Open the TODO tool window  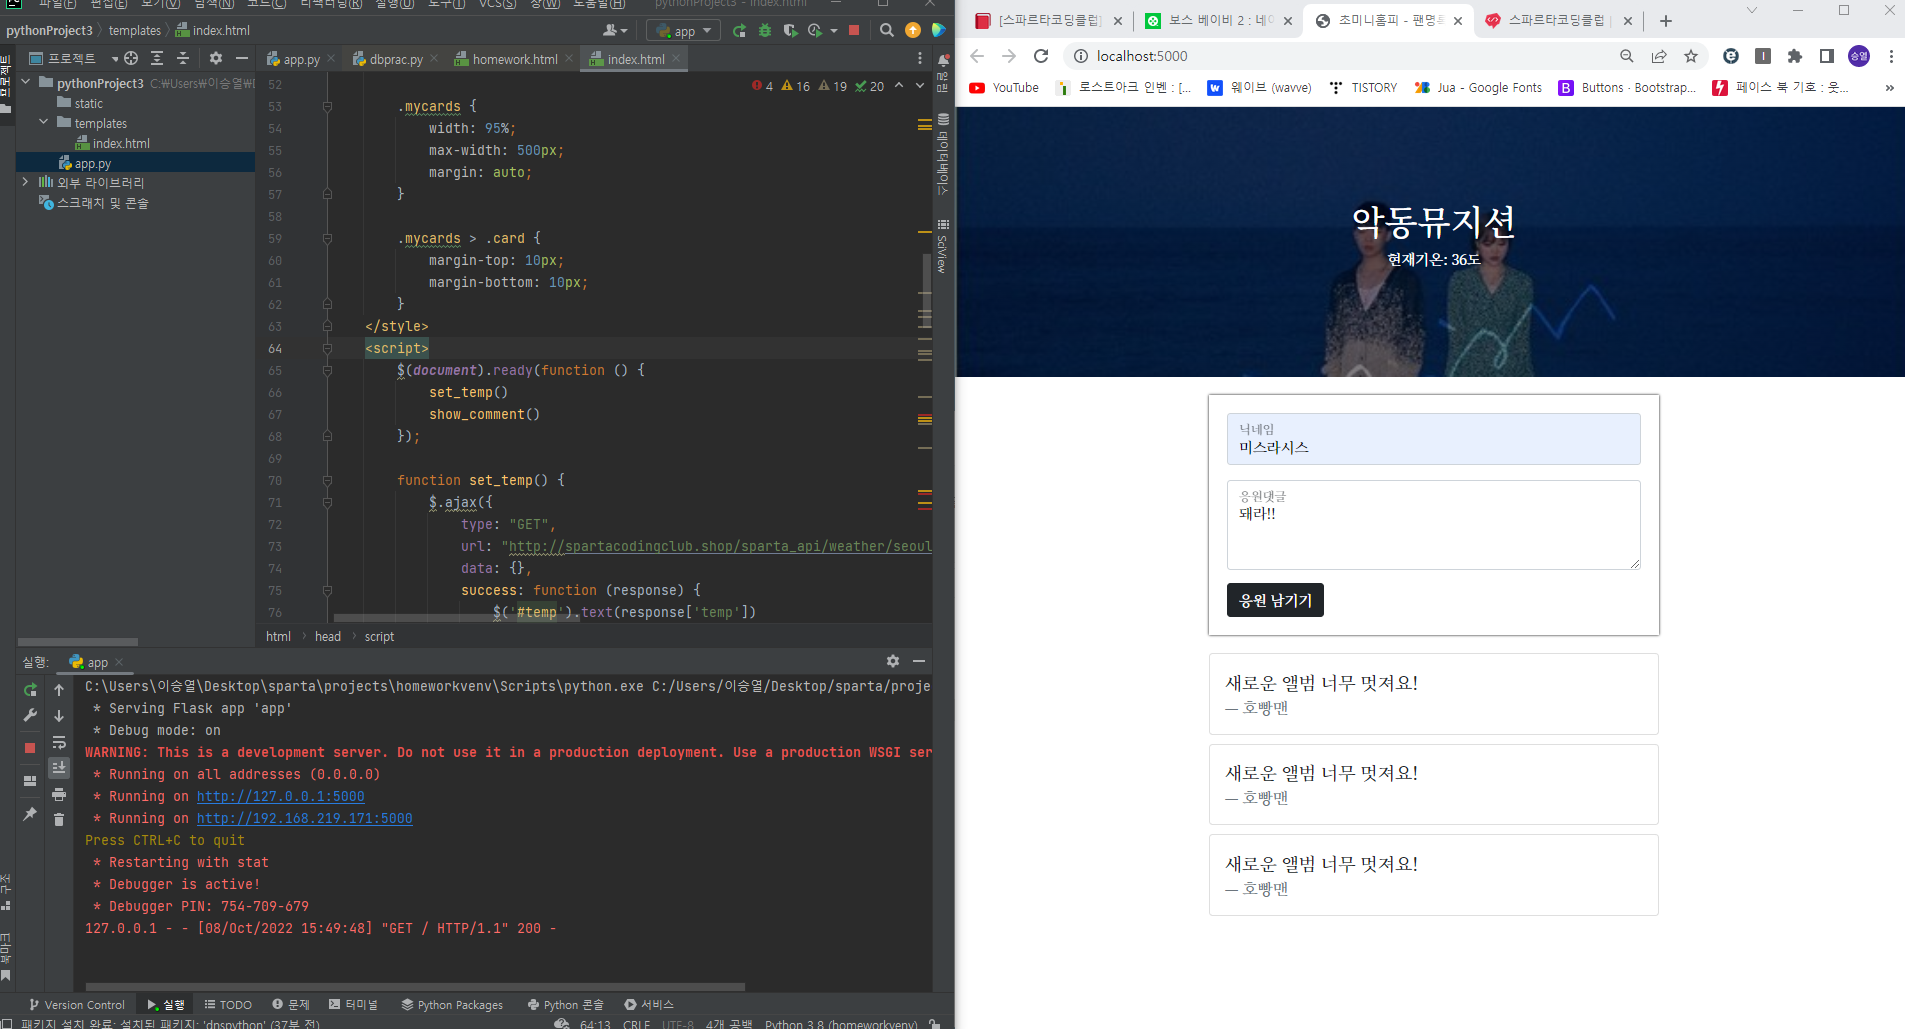click(x=228, y=1004)
